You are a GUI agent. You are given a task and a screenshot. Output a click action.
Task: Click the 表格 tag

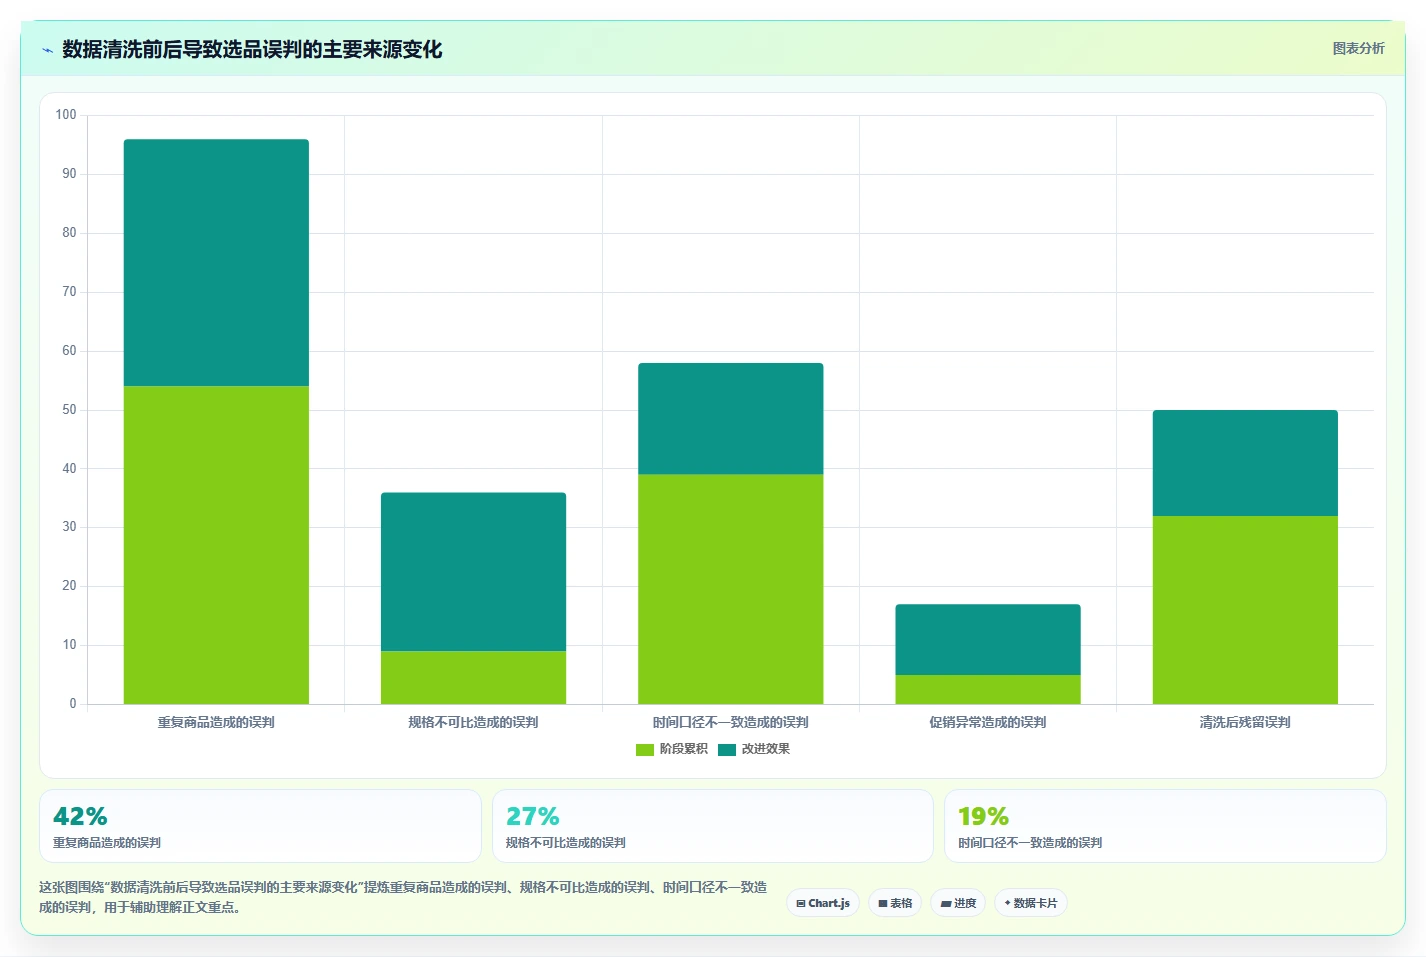point(895,903)
